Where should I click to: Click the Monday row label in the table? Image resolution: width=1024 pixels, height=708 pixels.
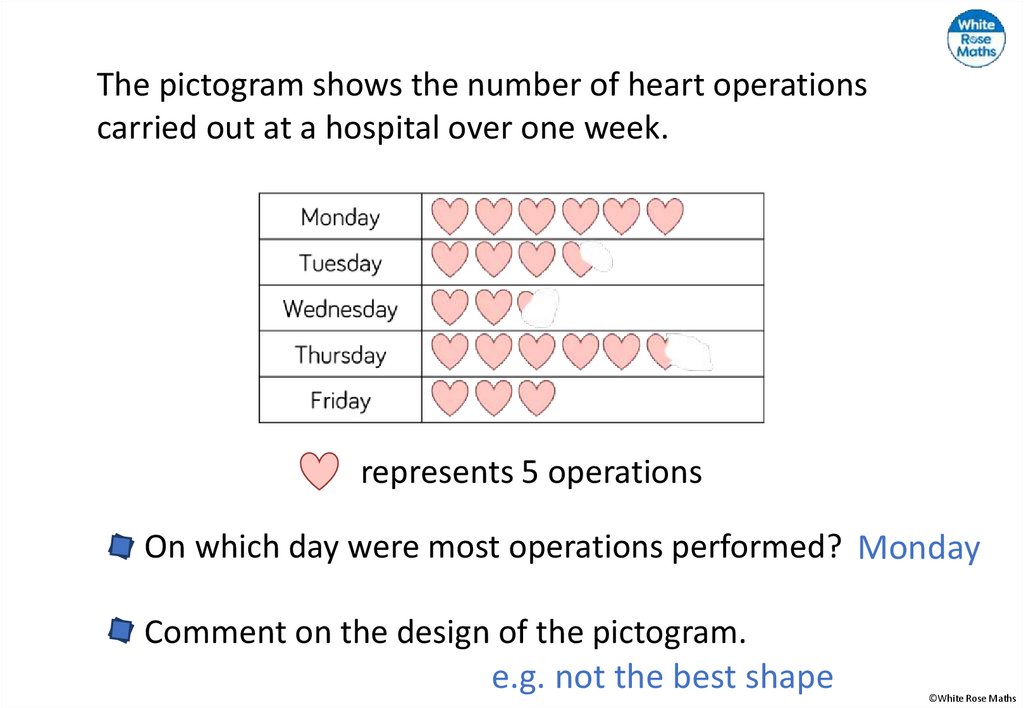coord(340,217)
